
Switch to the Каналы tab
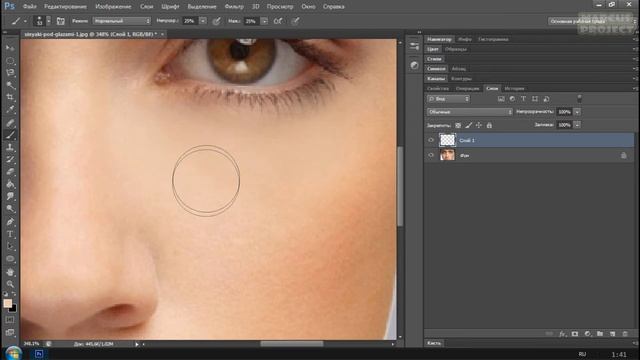tap(436, 78)
